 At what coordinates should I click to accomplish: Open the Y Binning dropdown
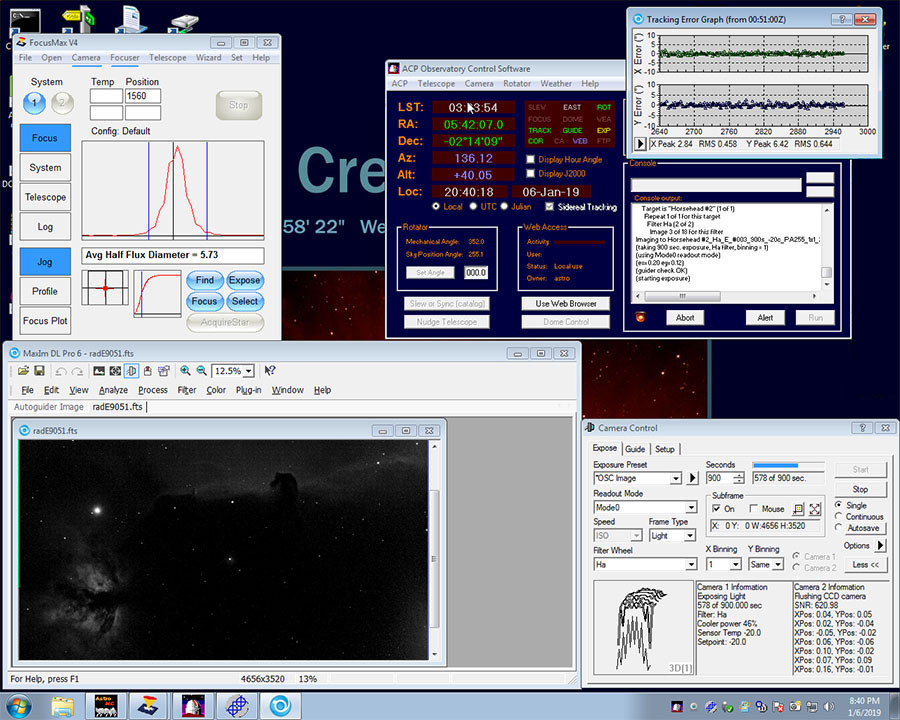(778, 565)
